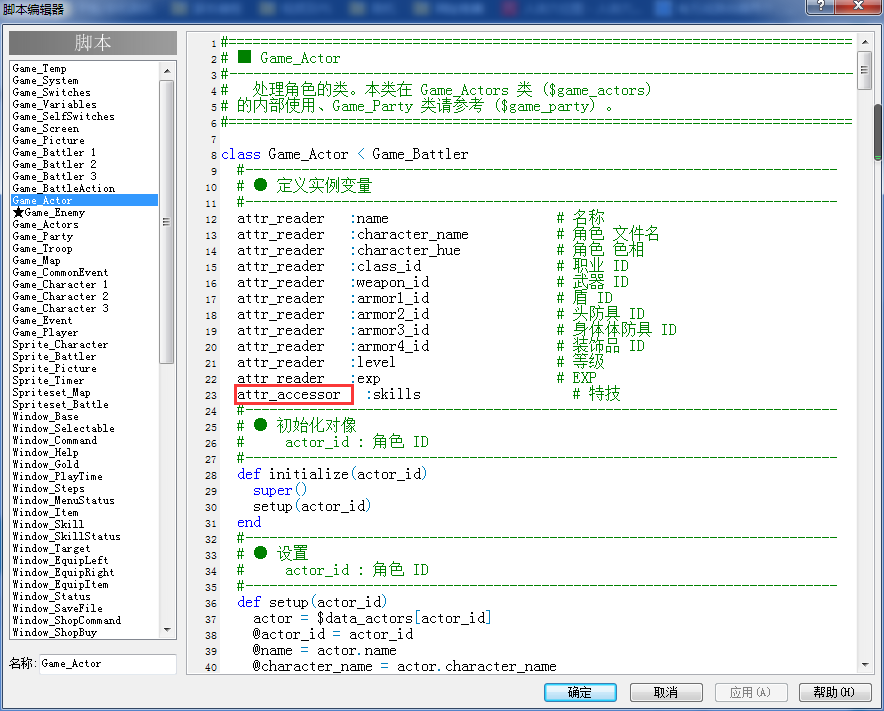
Task: Select Sprite_Character script
Action: [60, 345]
